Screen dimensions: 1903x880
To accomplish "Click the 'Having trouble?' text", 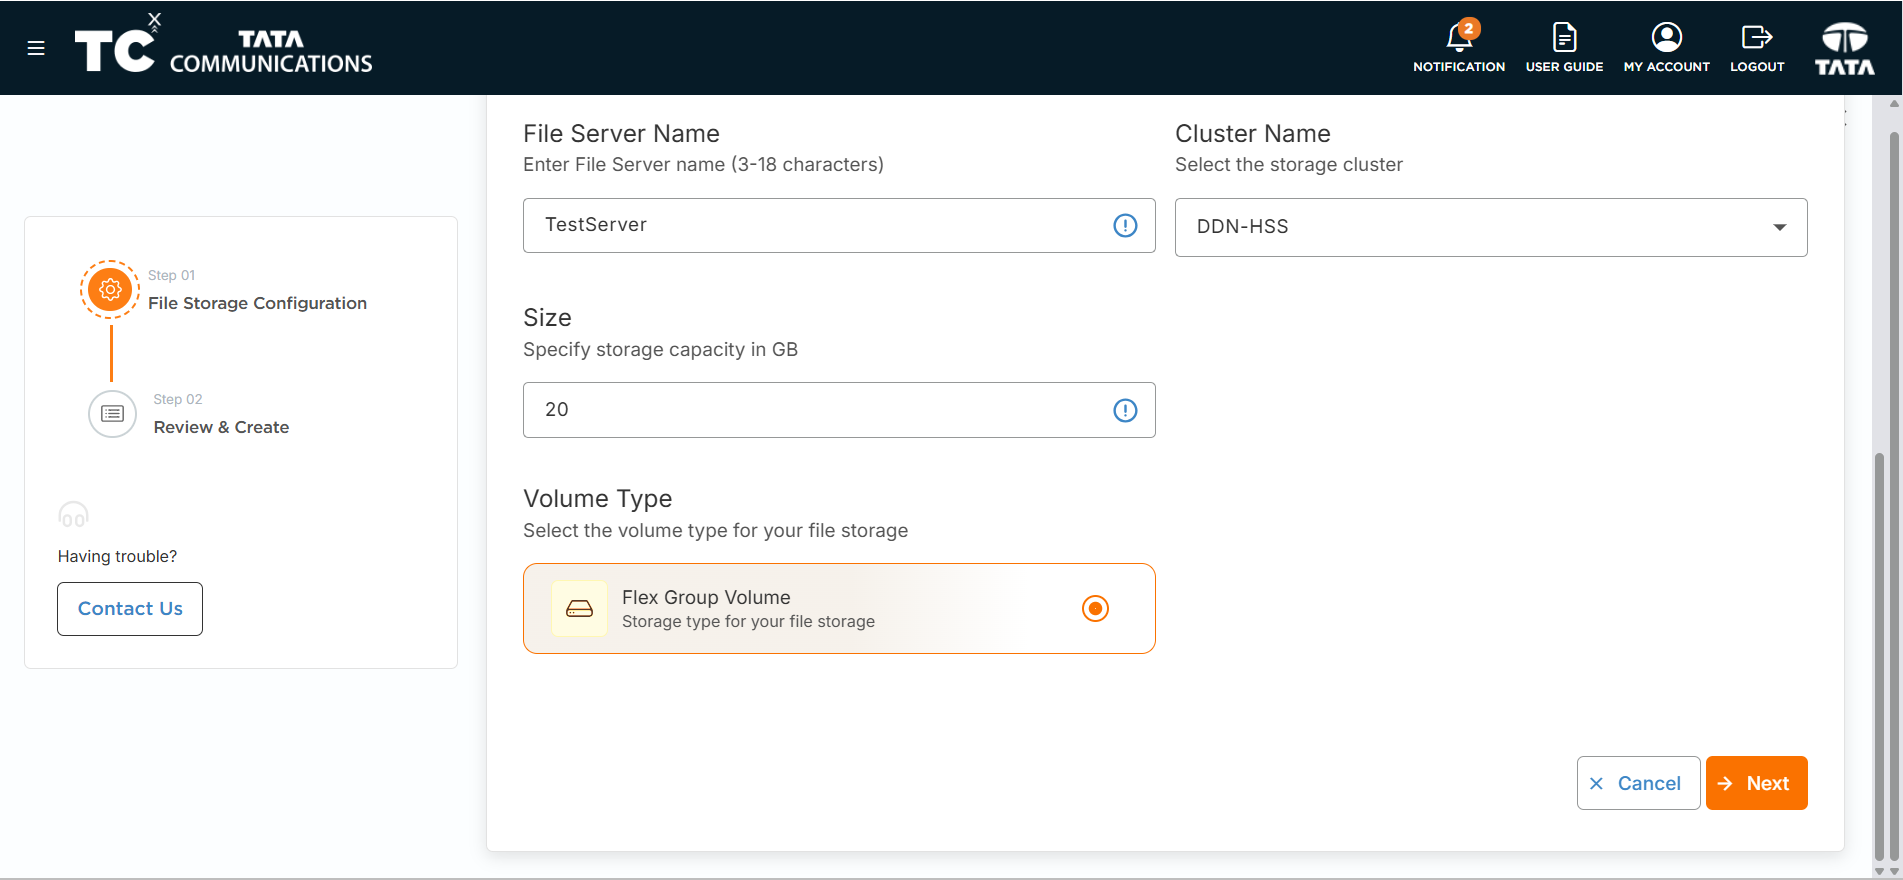I will pos(117,556).
